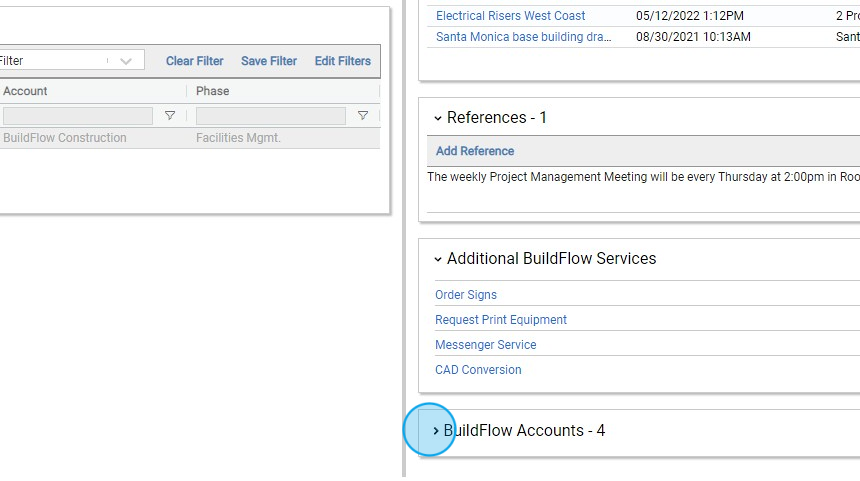The image size is (860, 481).
Task: Click the Phase column filter funnel icon
Action: tap(363, 116)
